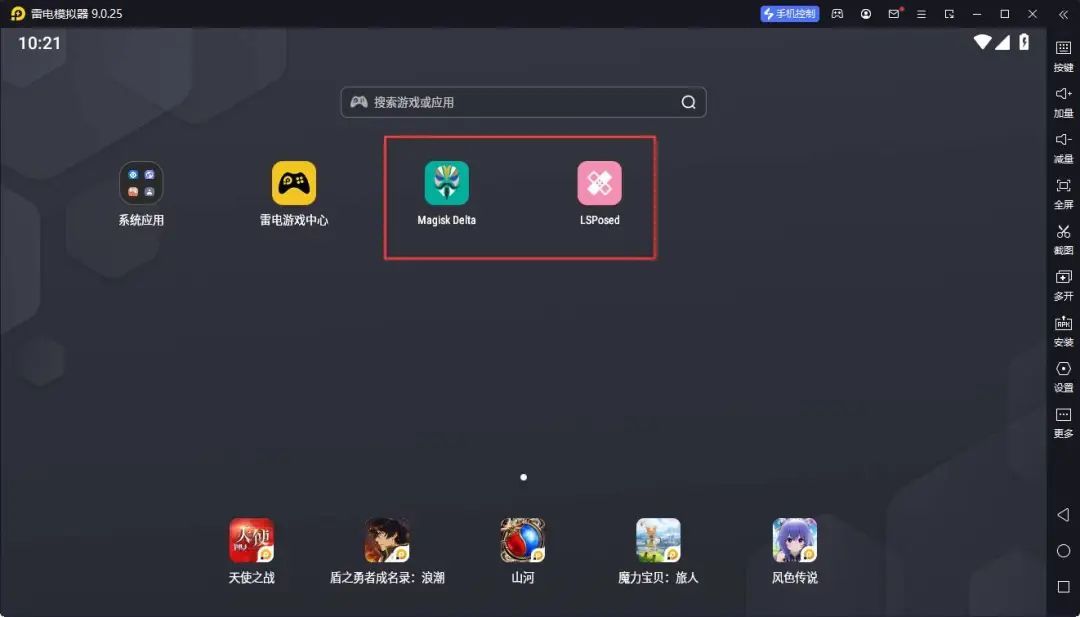Click the 搜索游戏或应用 search field
Viewport: 1080px width, 617px height.
(523, 102)
